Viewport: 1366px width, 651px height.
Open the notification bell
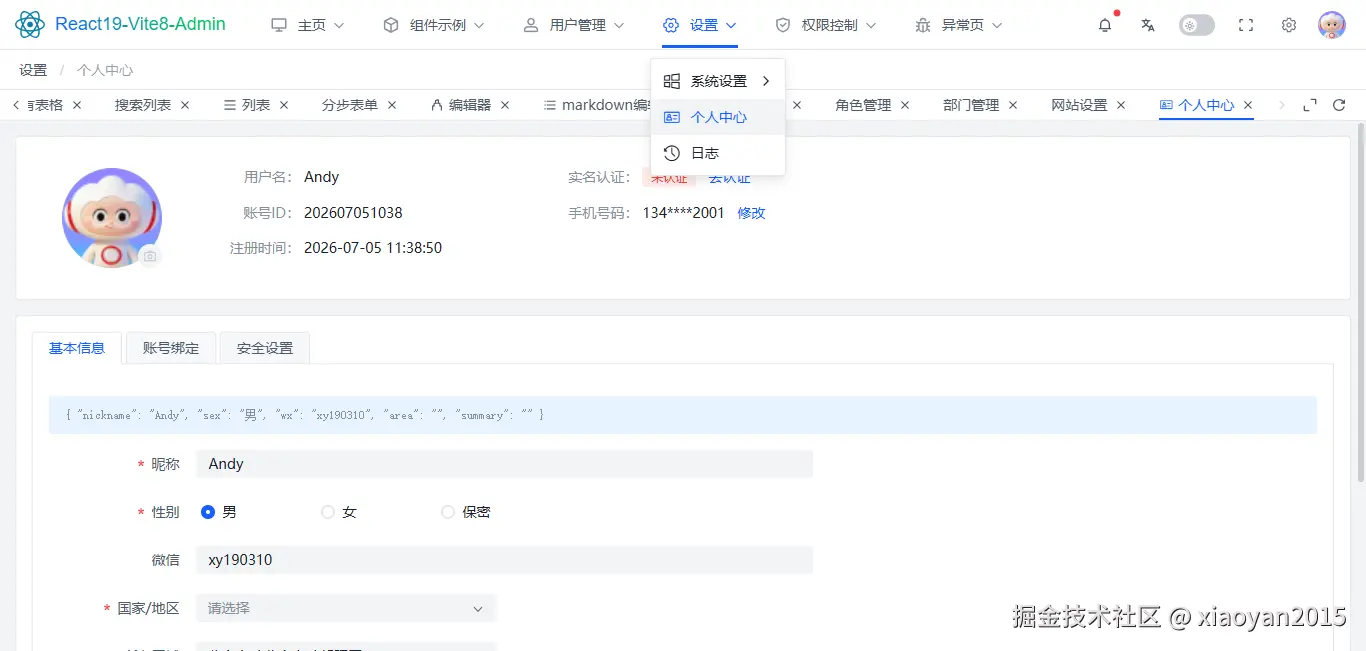1105,25
